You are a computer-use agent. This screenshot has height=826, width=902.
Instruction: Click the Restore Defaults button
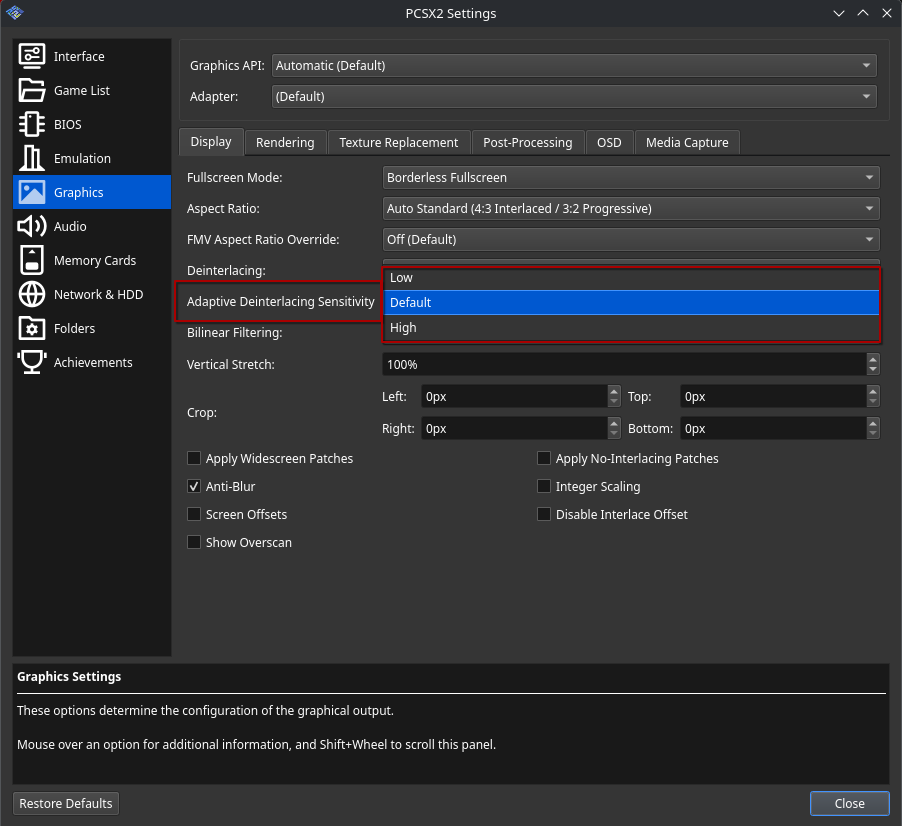[x=67, y=804]
